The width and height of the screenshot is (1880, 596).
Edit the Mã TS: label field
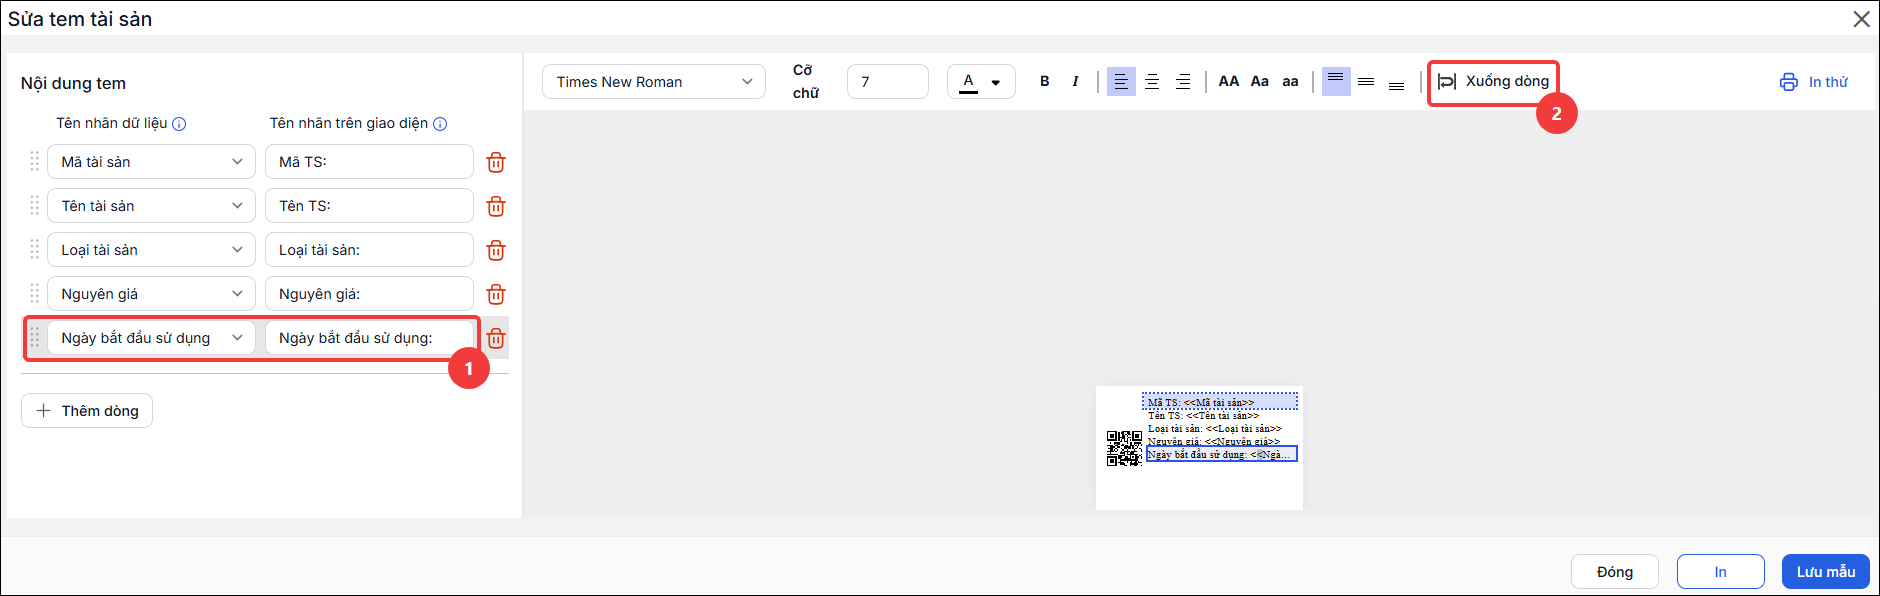(x=369, y=162)
